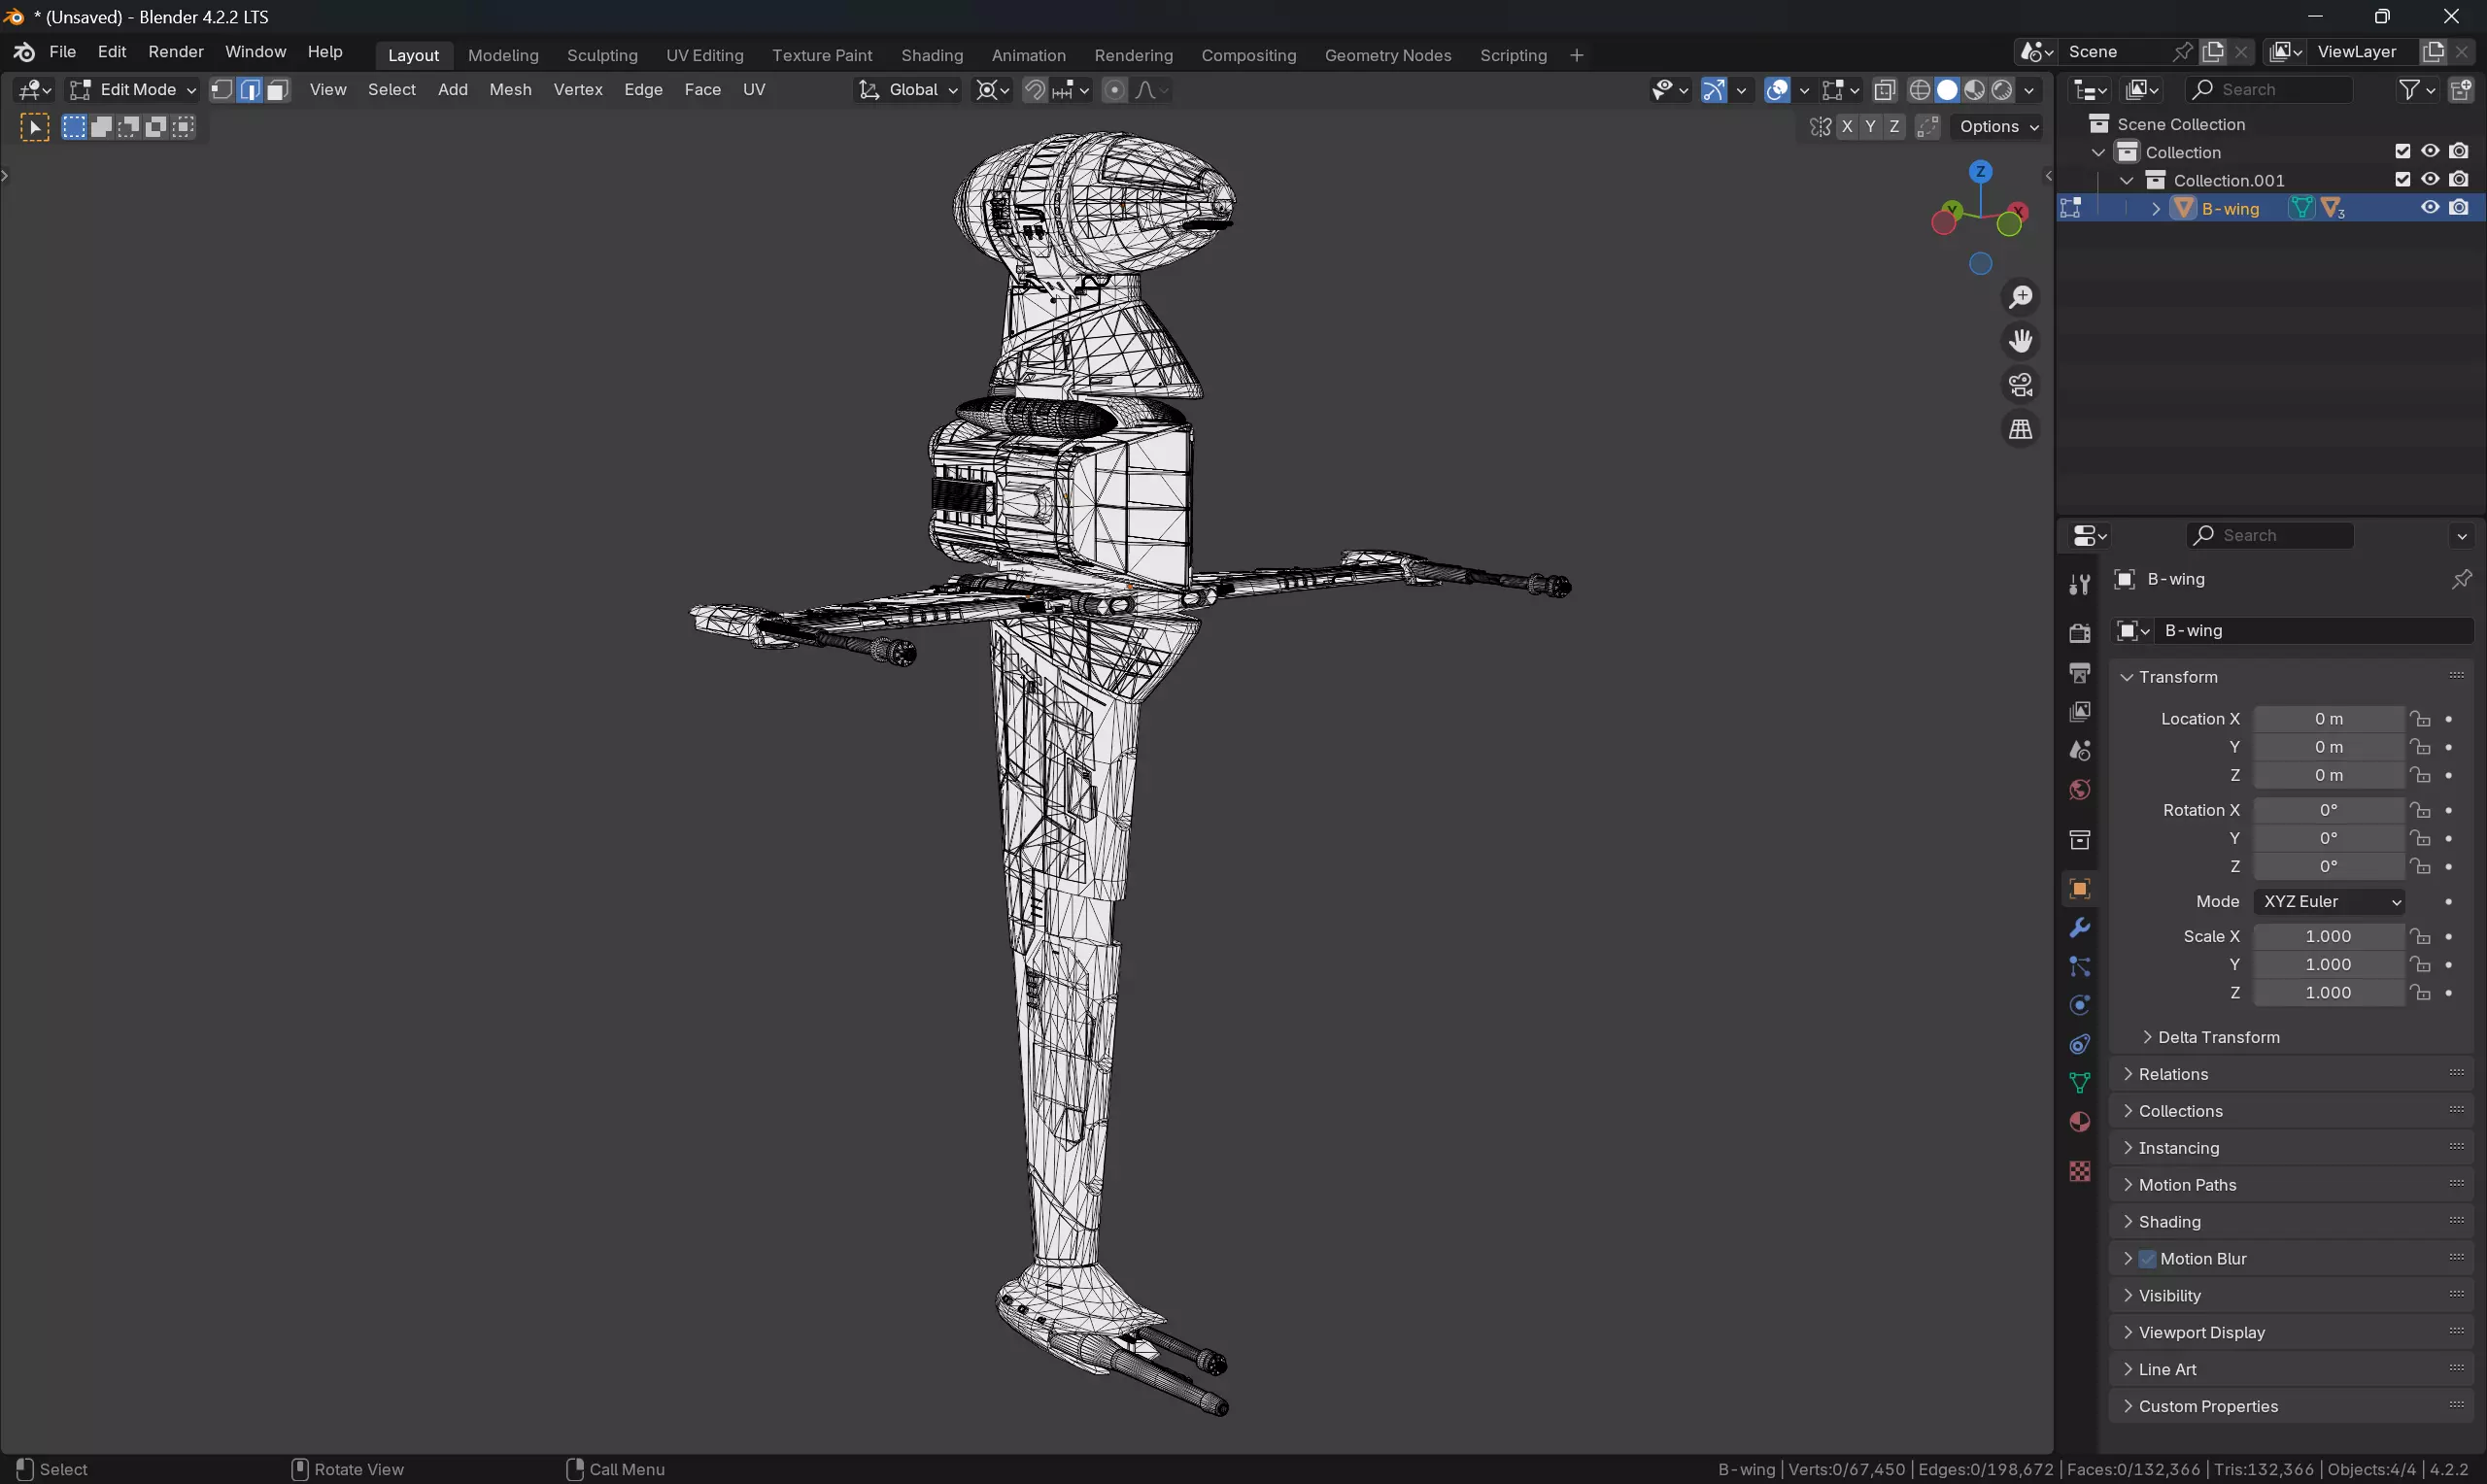The image size is (2487, 1484).
Task: Open the Texture properties tab
Action: (x=2080, y=1171)
